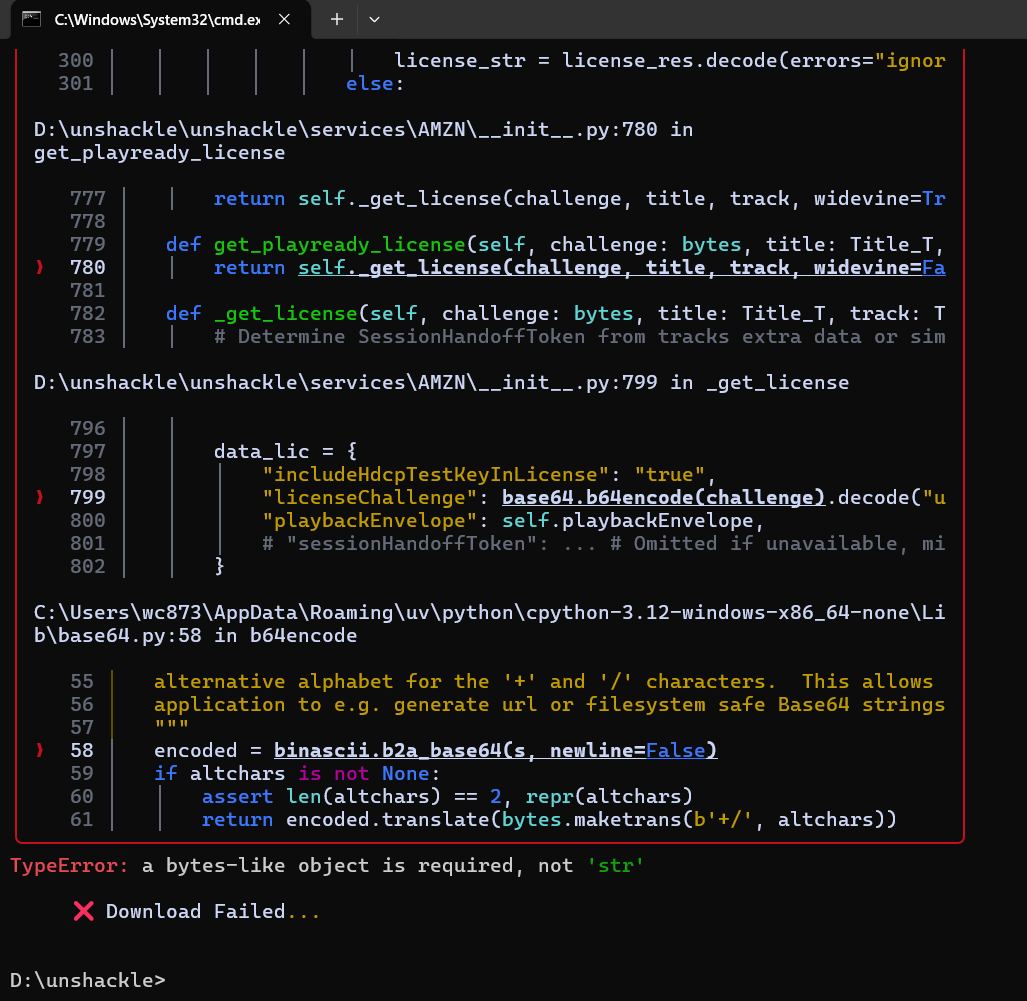
Task: Click 'def _get_license' on line 782
Action: (261, 313)
